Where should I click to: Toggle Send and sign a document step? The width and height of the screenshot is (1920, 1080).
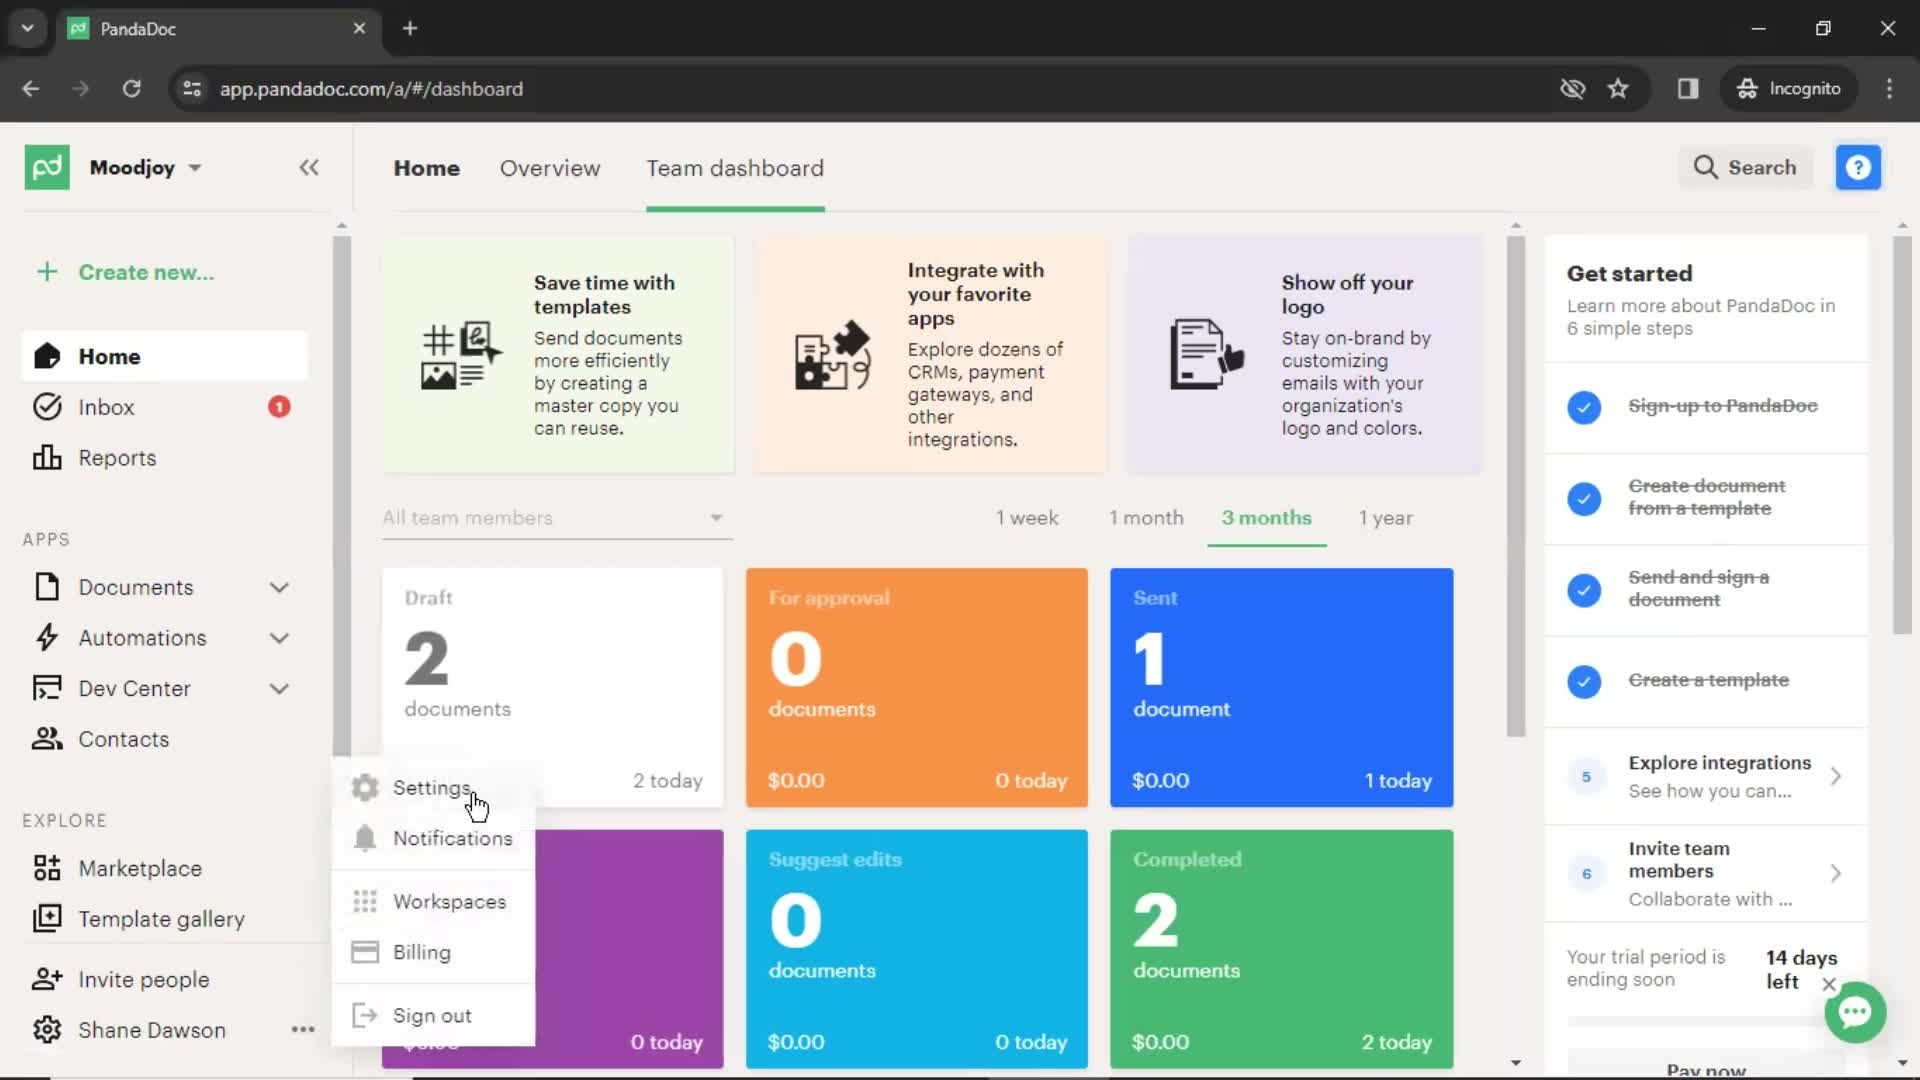point(1584,589)
